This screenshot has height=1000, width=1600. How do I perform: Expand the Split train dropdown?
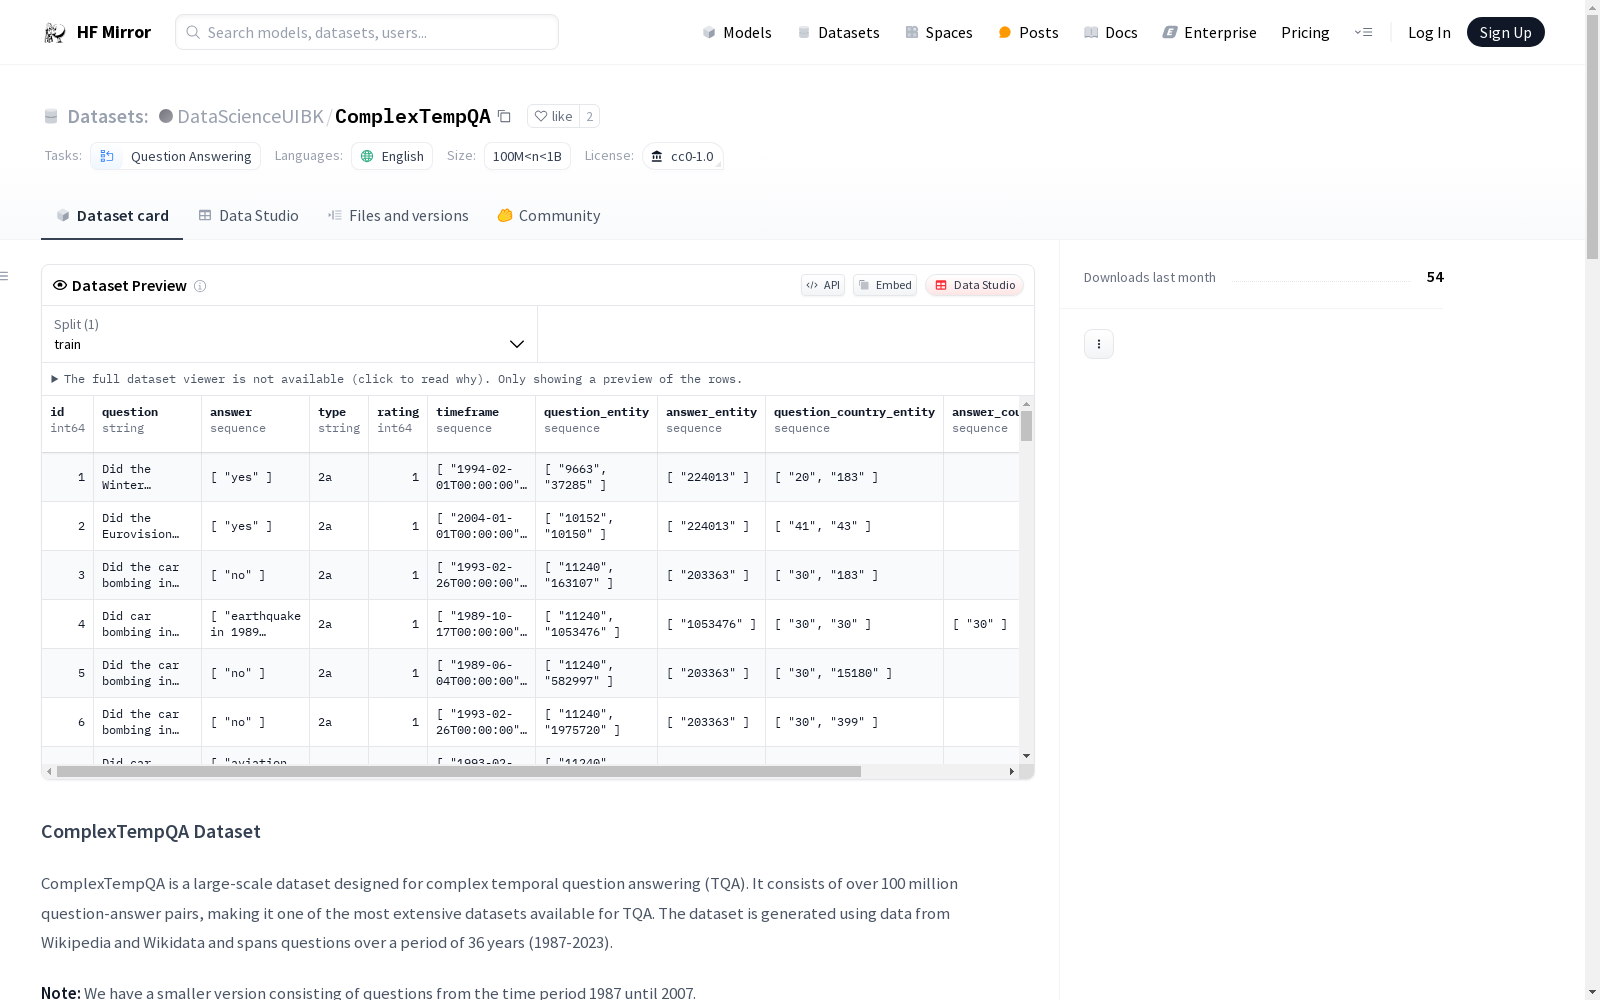coord(290,334)
